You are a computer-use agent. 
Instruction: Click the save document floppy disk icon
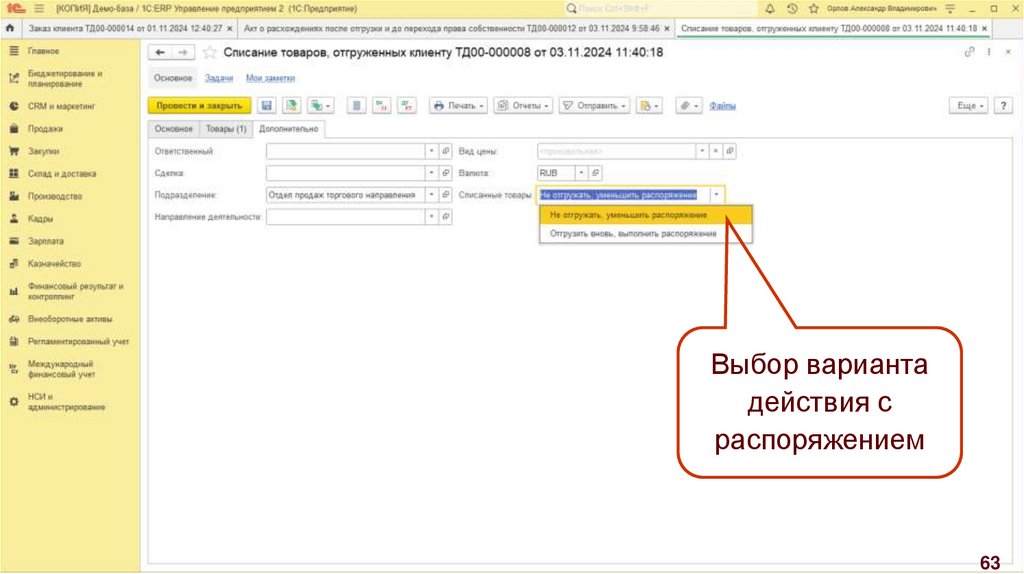(266, 106)
